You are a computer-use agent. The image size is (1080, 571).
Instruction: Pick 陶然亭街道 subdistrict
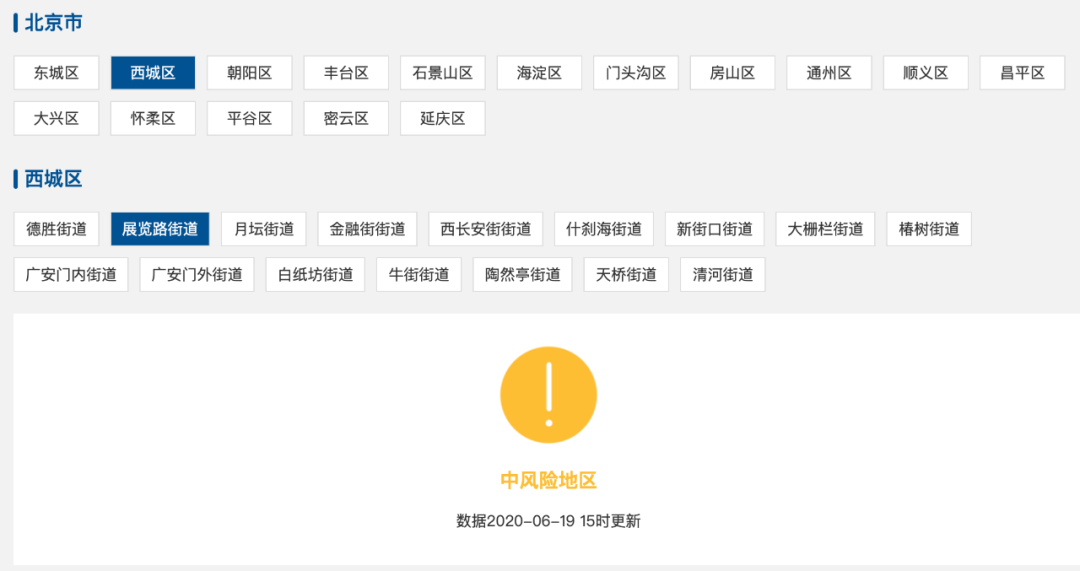(523, 275)
